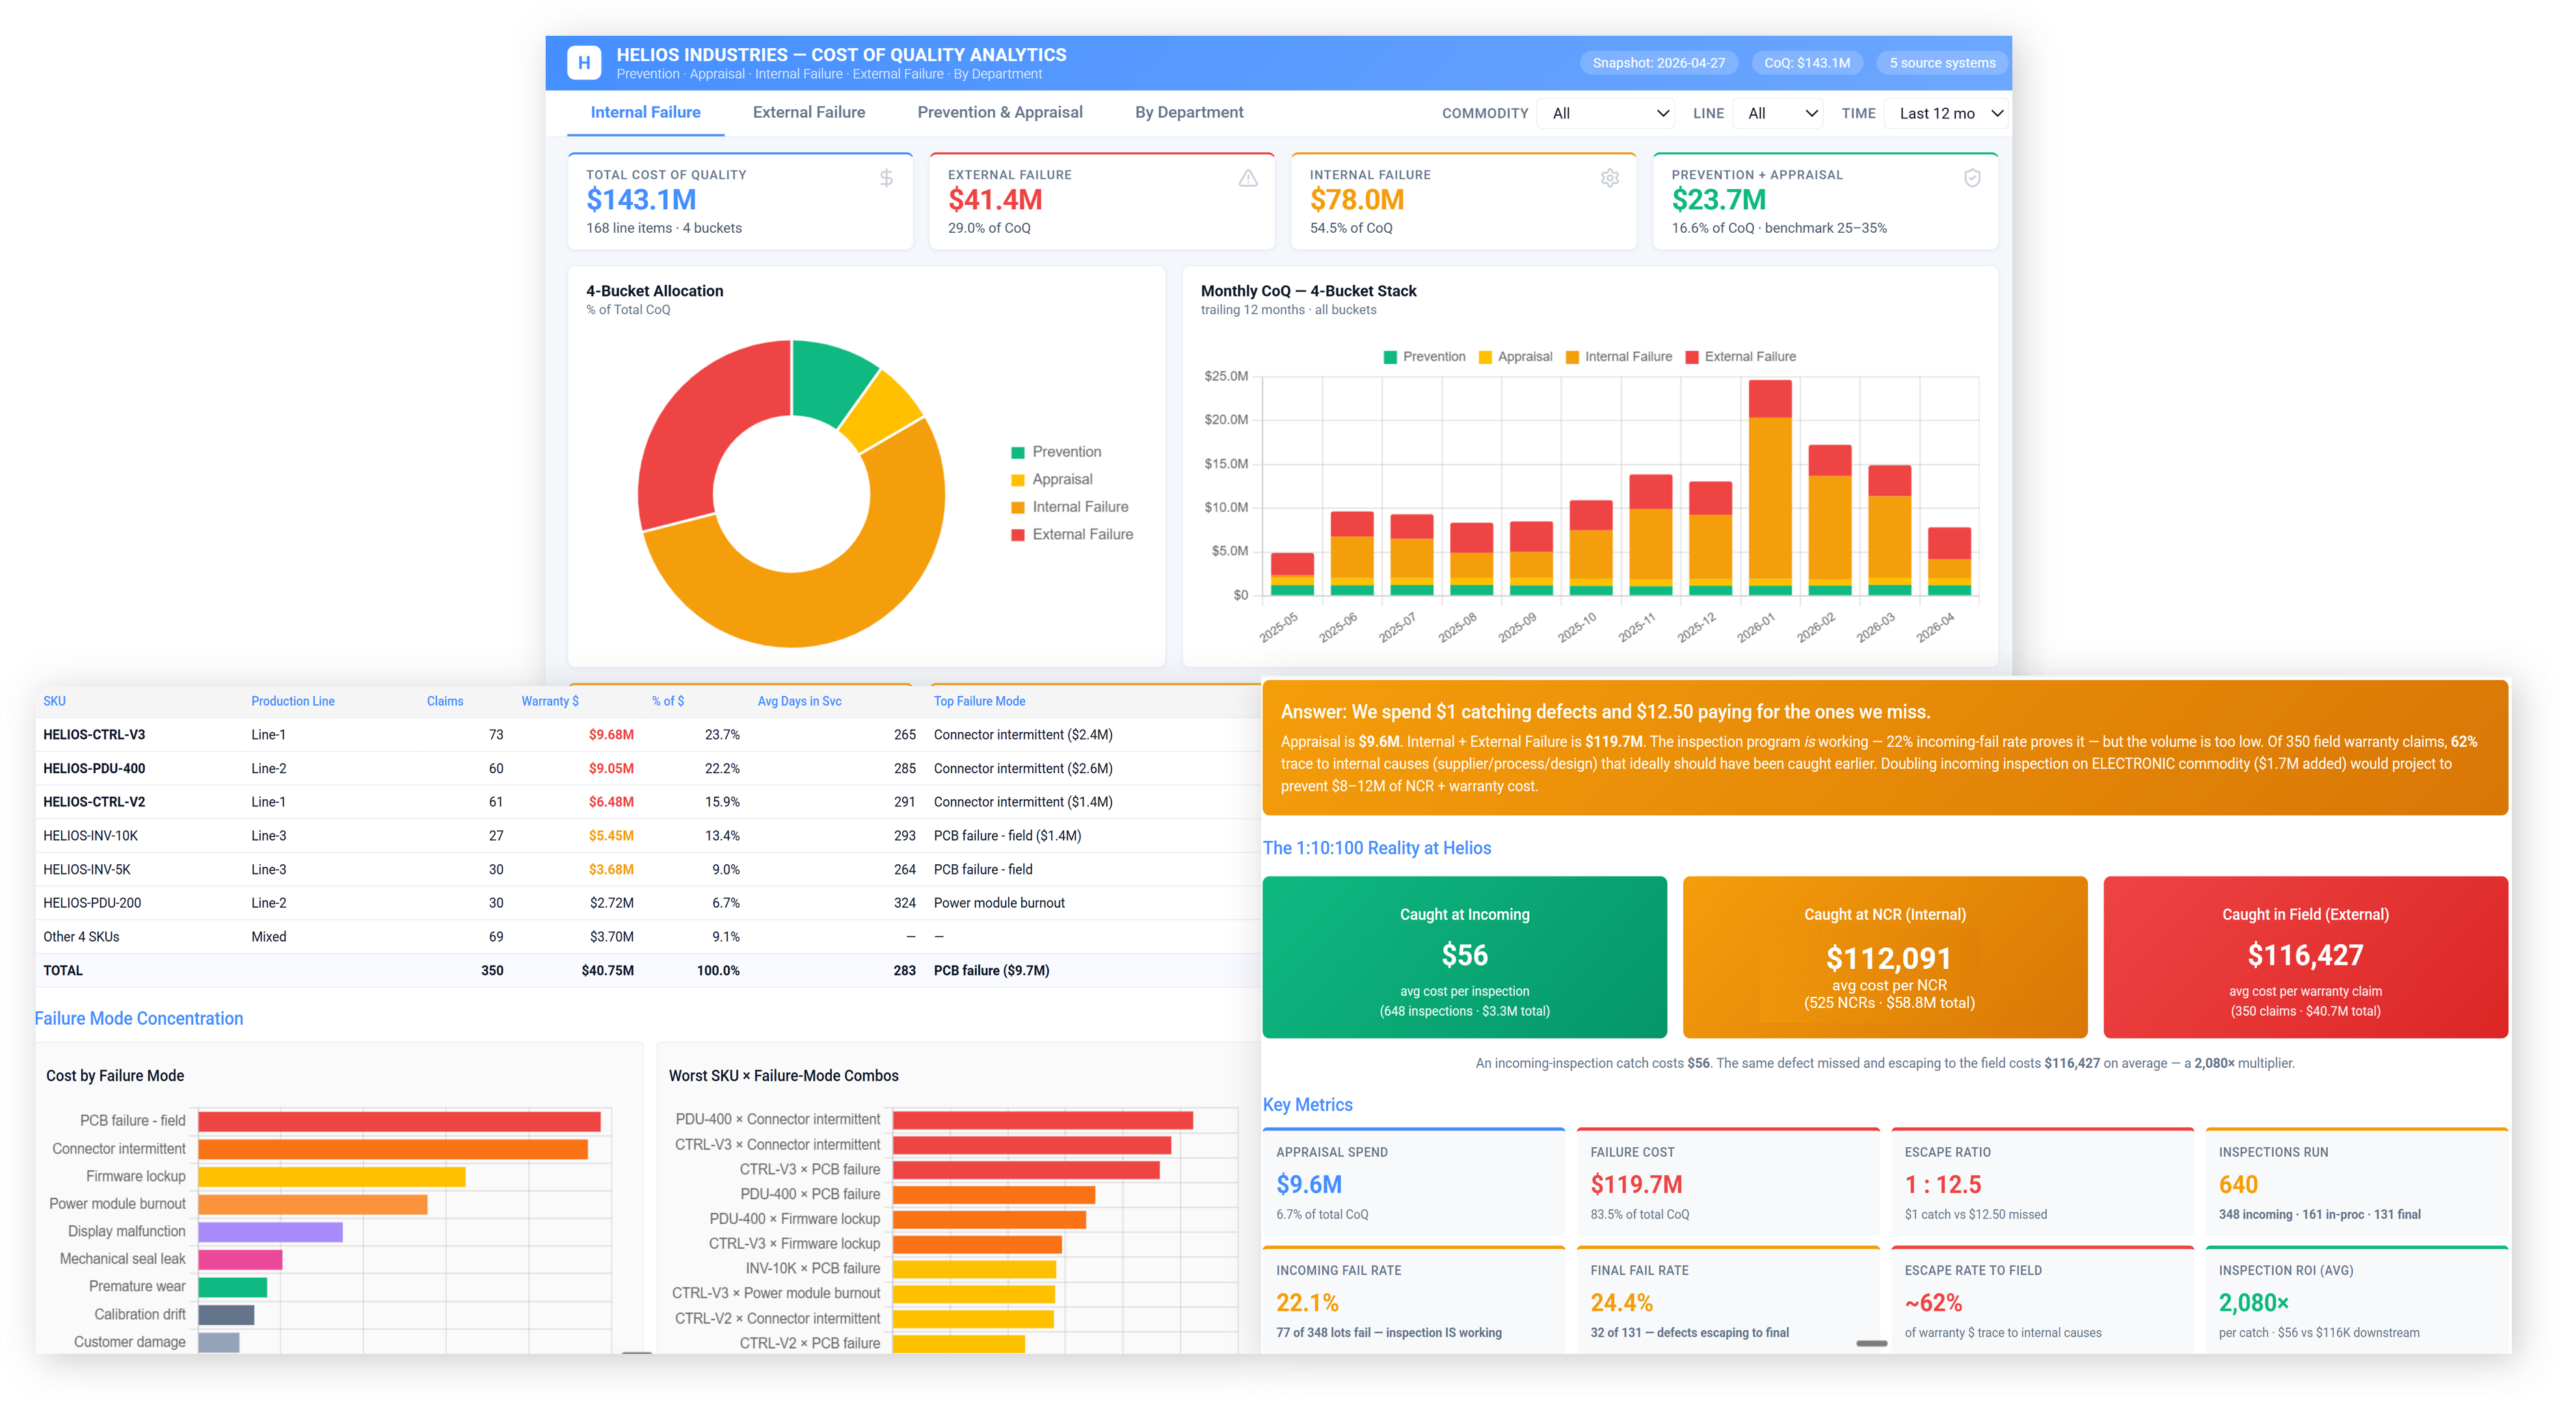This screenshot has height=1402, width=2560.
Task: Click the Inspections Run 640 metric
Action: 2356,1181
